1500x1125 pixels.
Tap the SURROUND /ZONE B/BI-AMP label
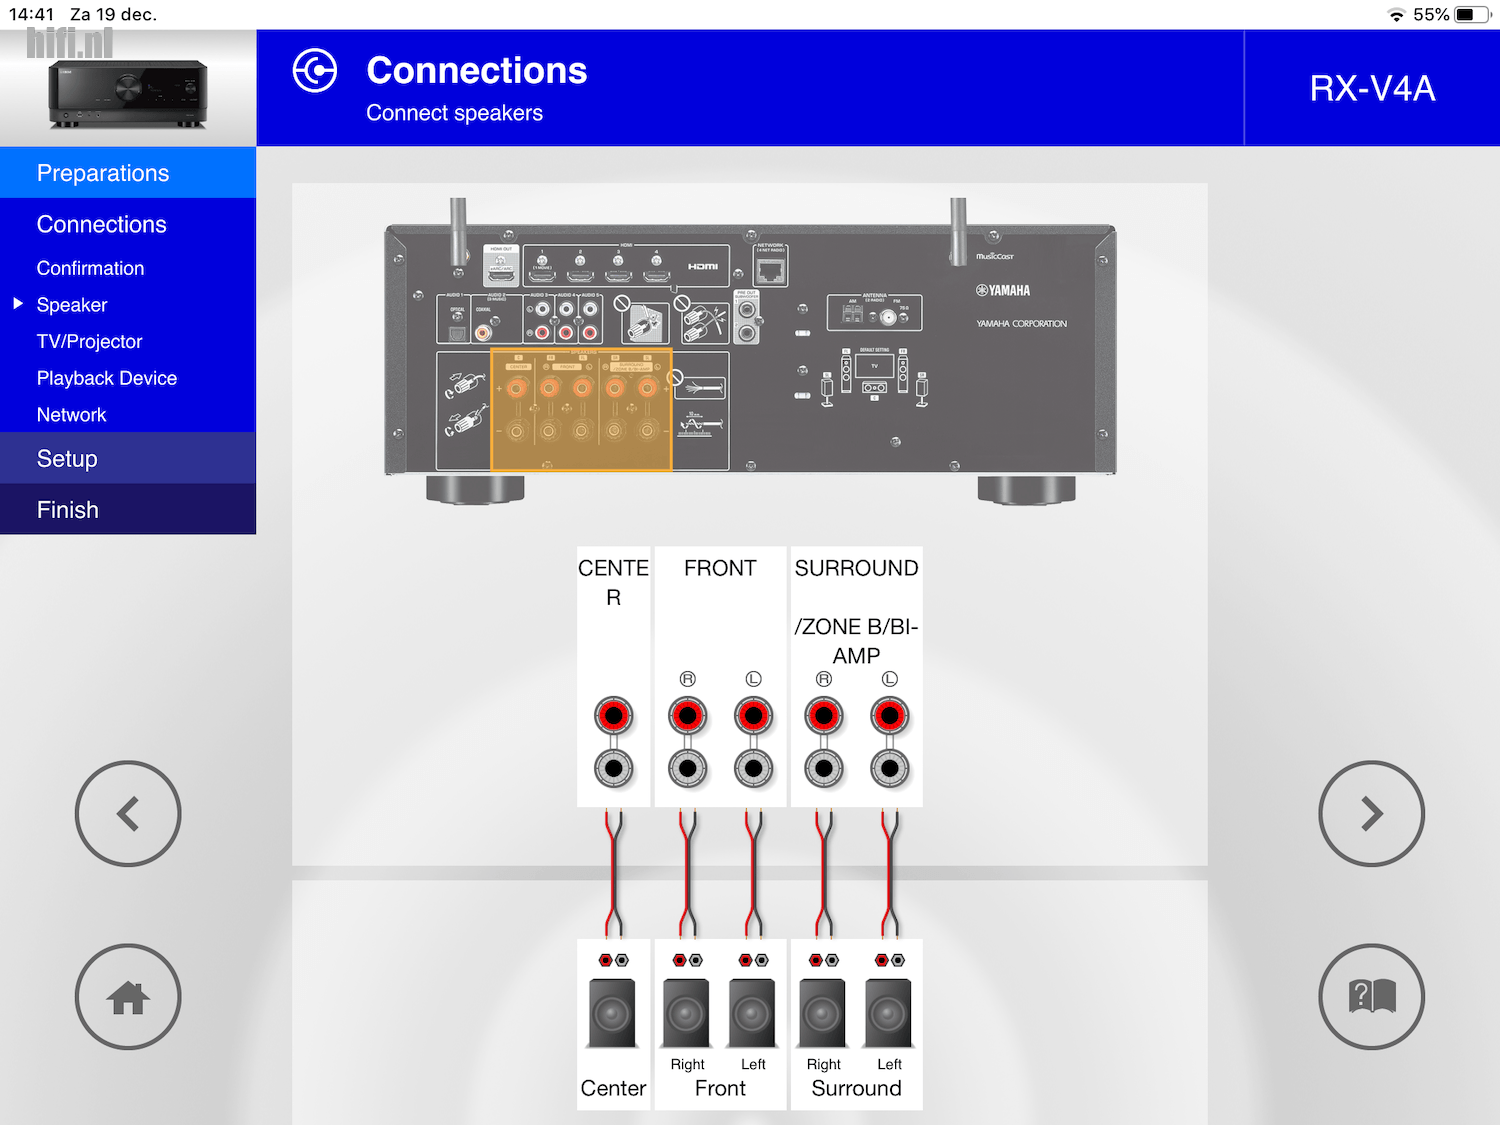[x=856, y=612]
